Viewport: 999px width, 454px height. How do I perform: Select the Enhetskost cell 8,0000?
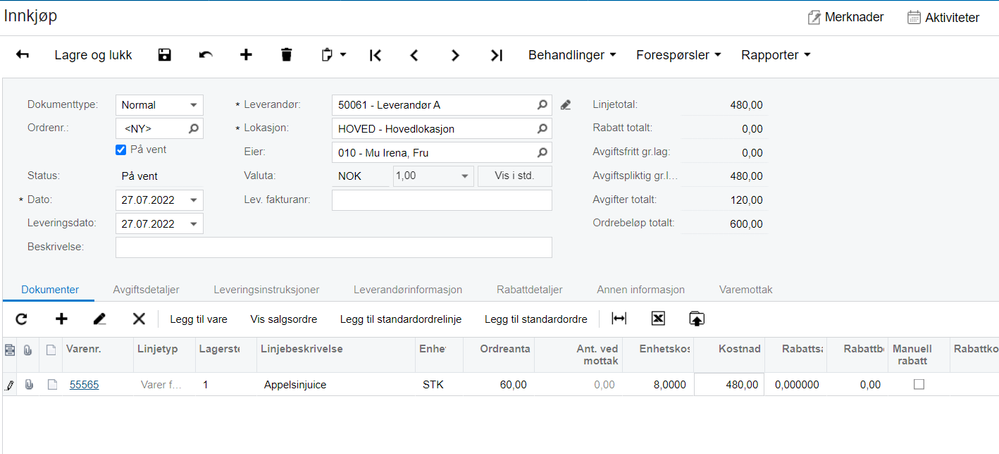coord(658,385)
